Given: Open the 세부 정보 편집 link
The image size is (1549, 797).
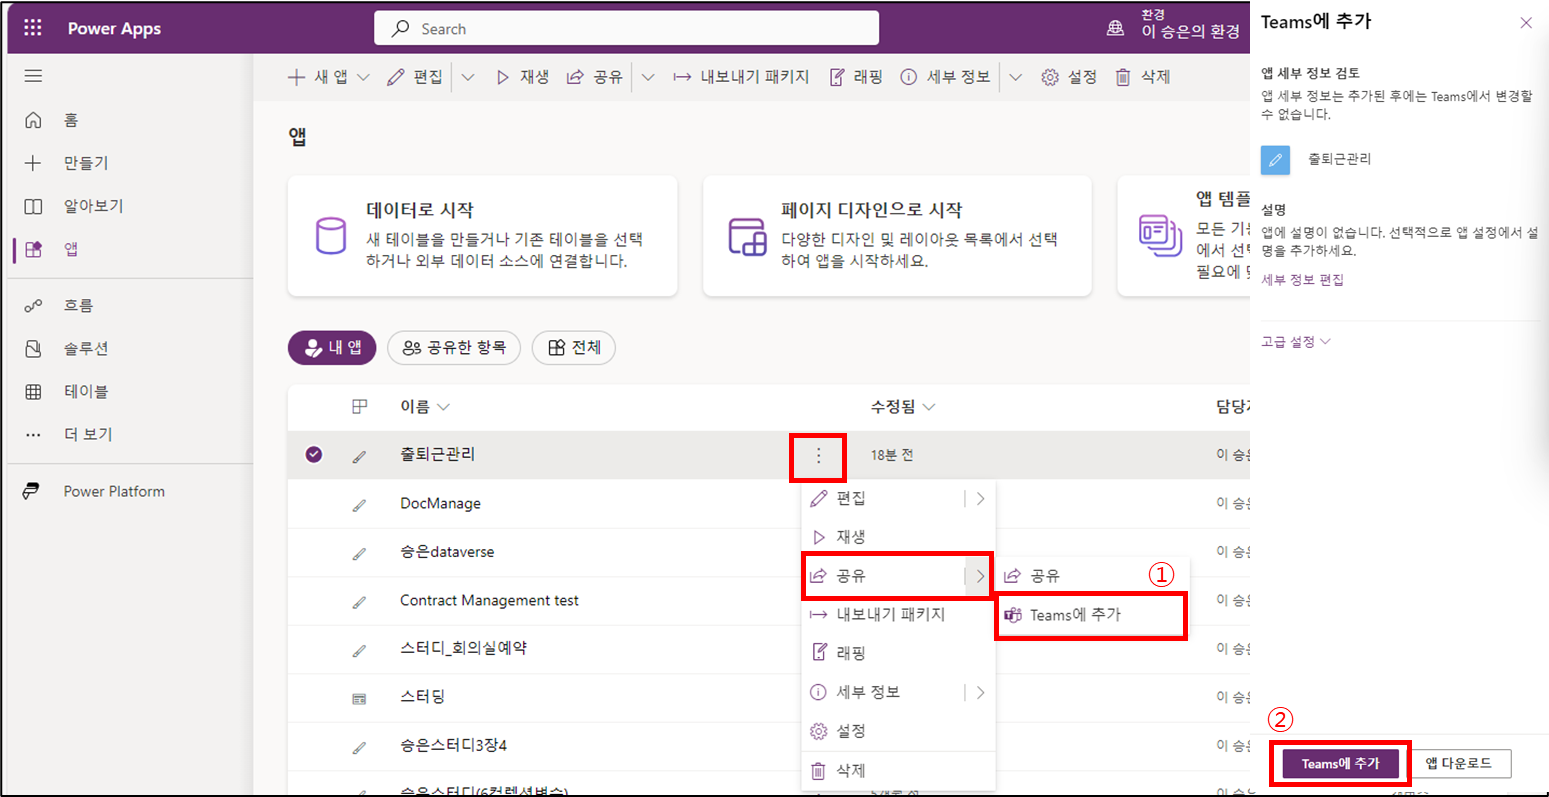Looking at the screenshot, I should pyautogui.click(x=1303, y=280).
